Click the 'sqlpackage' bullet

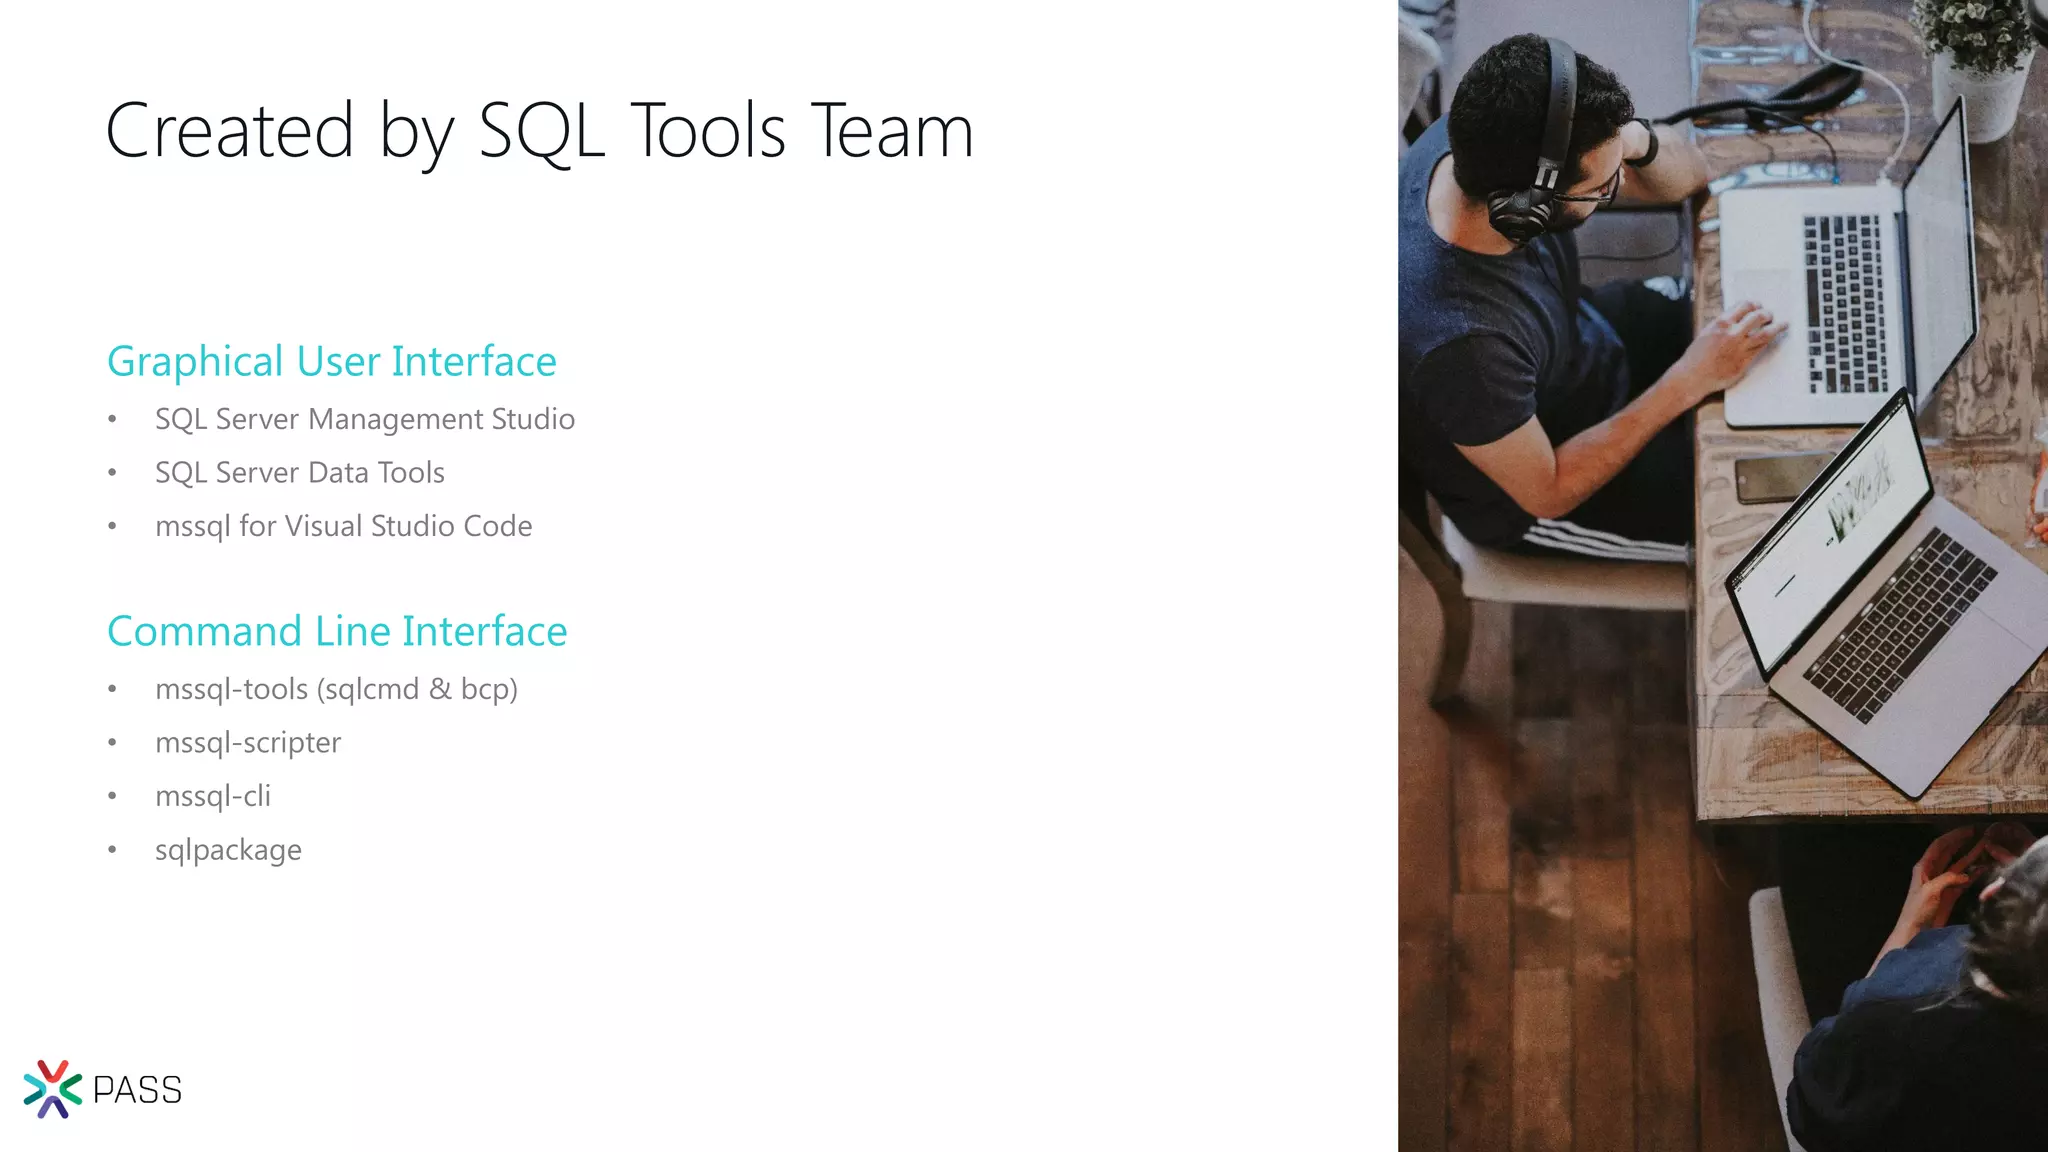pos(229,850)
